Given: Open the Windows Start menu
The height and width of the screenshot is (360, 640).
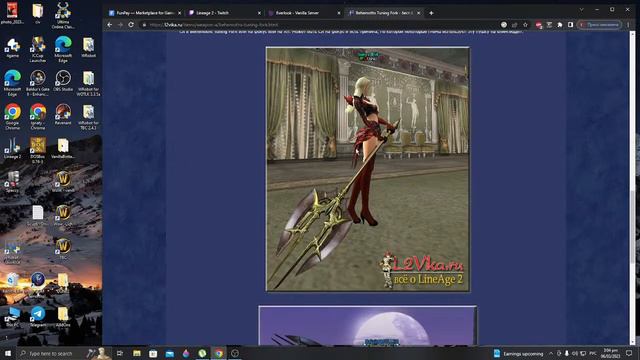Looking at the screenshot, I should tap(8, 353).
